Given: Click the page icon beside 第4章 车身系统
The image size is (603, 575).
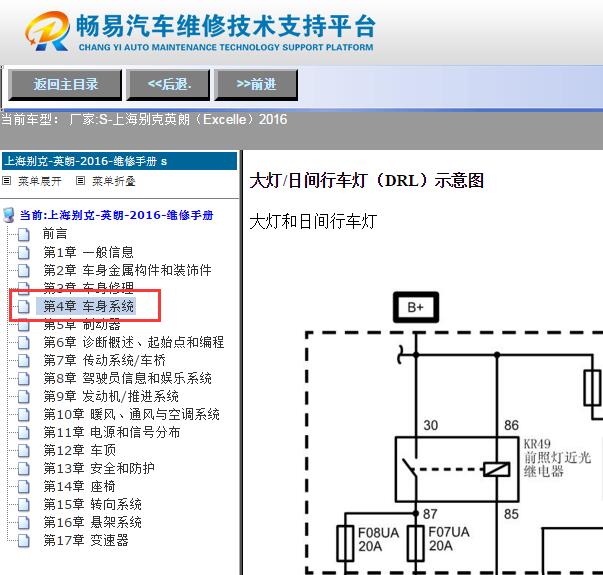Looking at the screenshot, I should 23,307.
